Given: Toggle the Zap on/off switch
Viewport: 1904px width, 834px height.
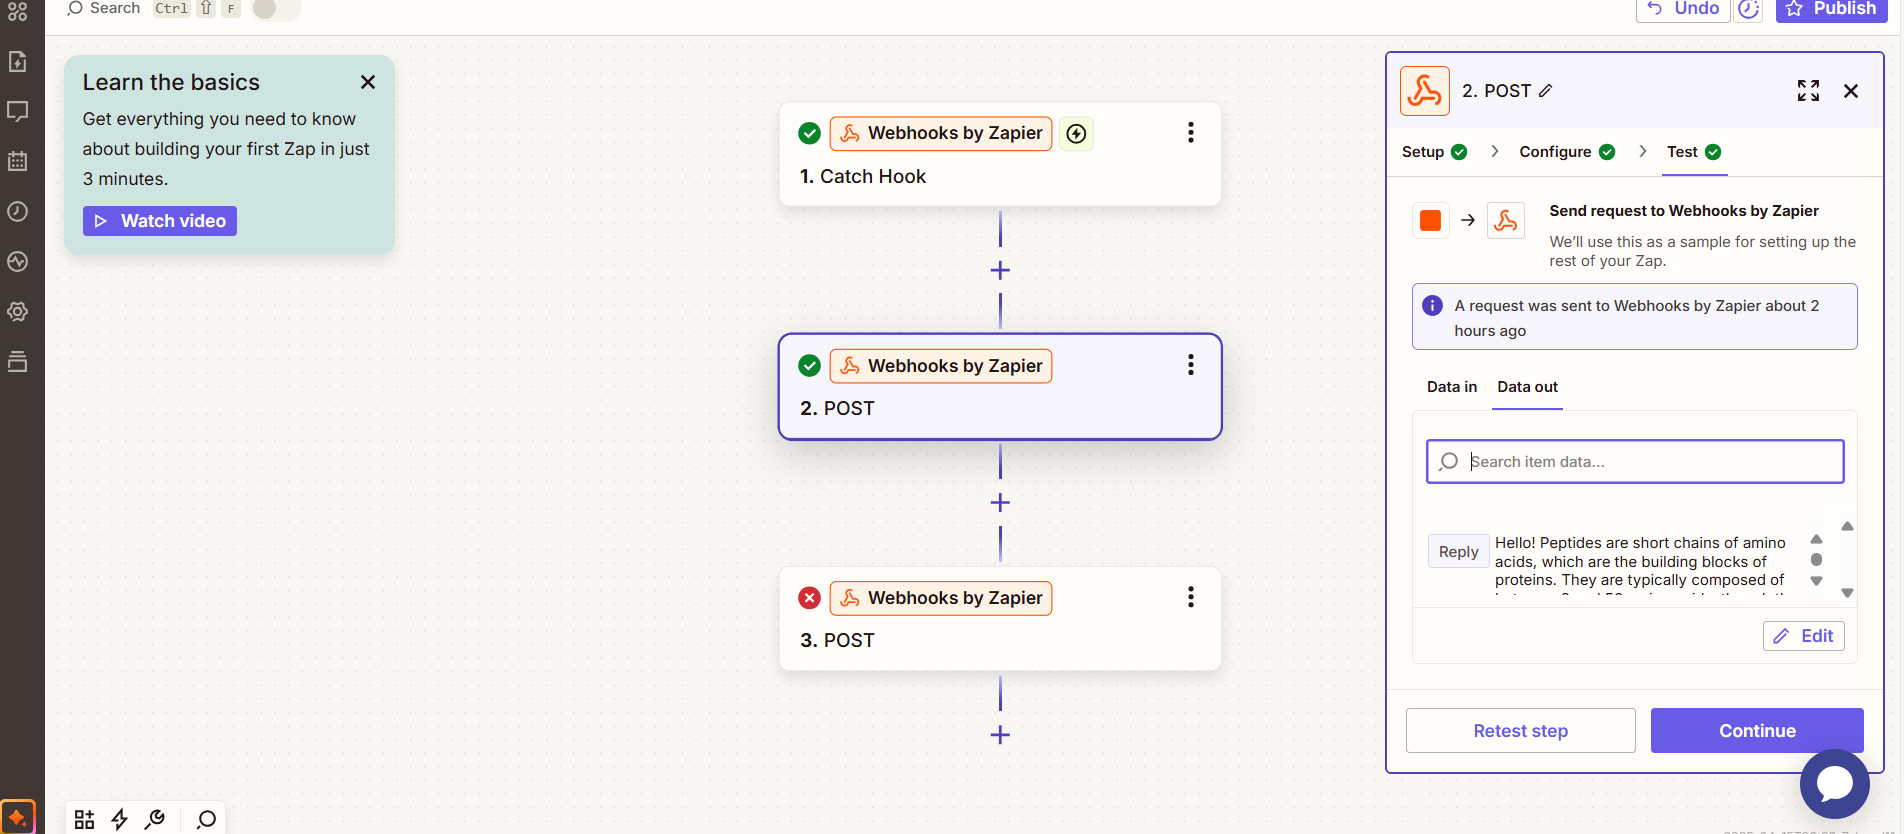Looking at the screenshot, I should [x=275, y=9].
